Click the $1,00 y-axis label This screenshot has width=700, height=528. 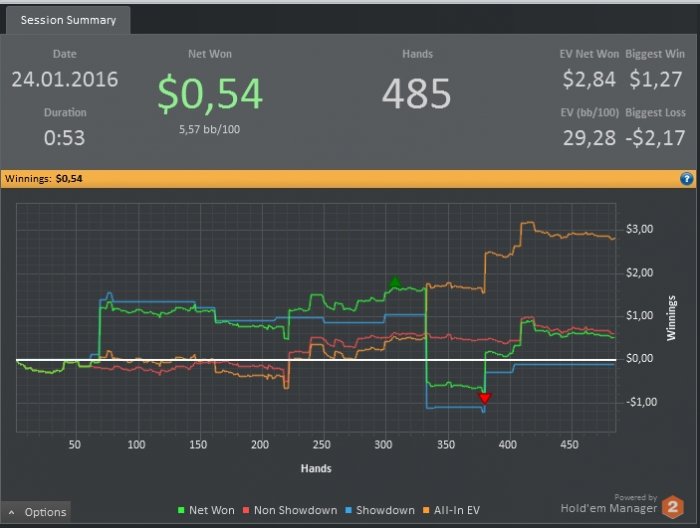[x=639, y=316]
